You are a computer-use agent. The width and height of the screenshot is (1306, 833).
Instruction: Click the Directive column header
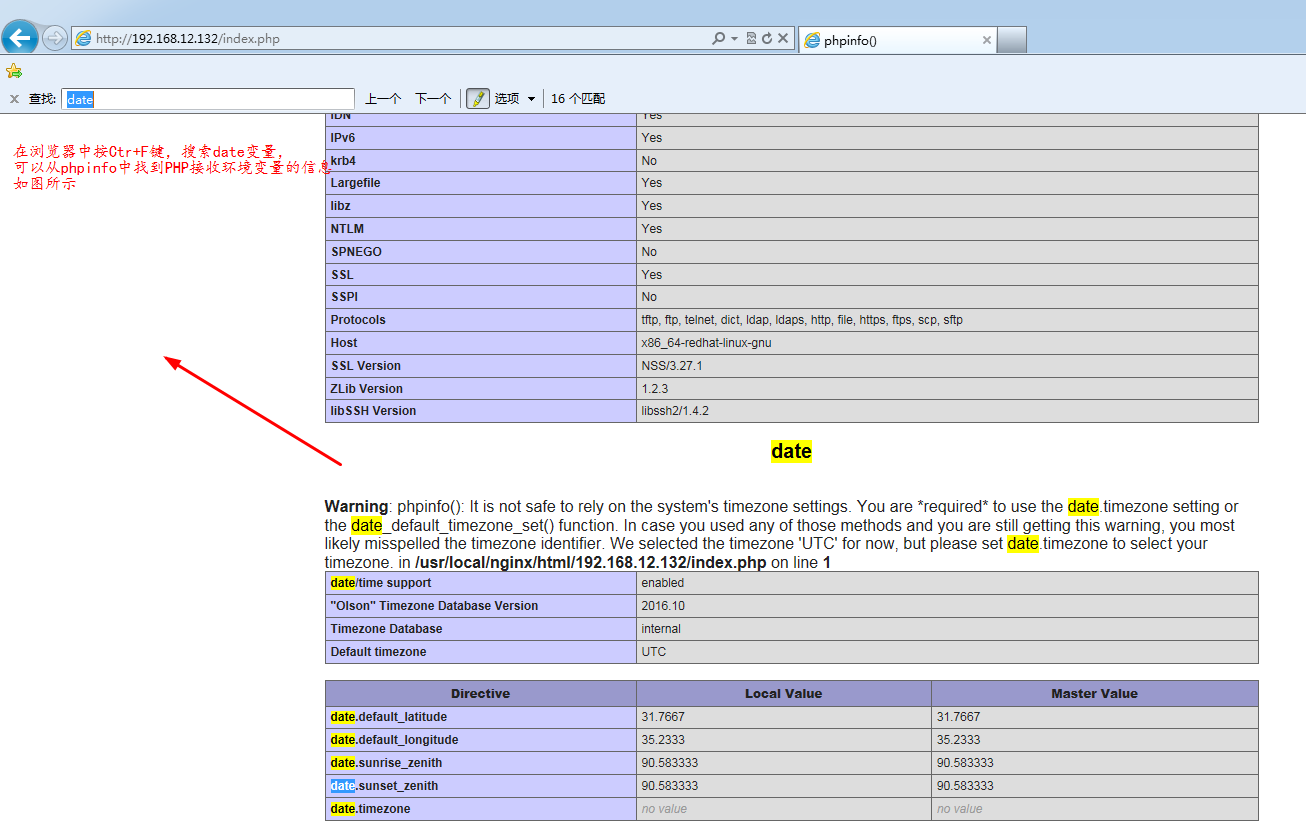[x=480, y=693]
